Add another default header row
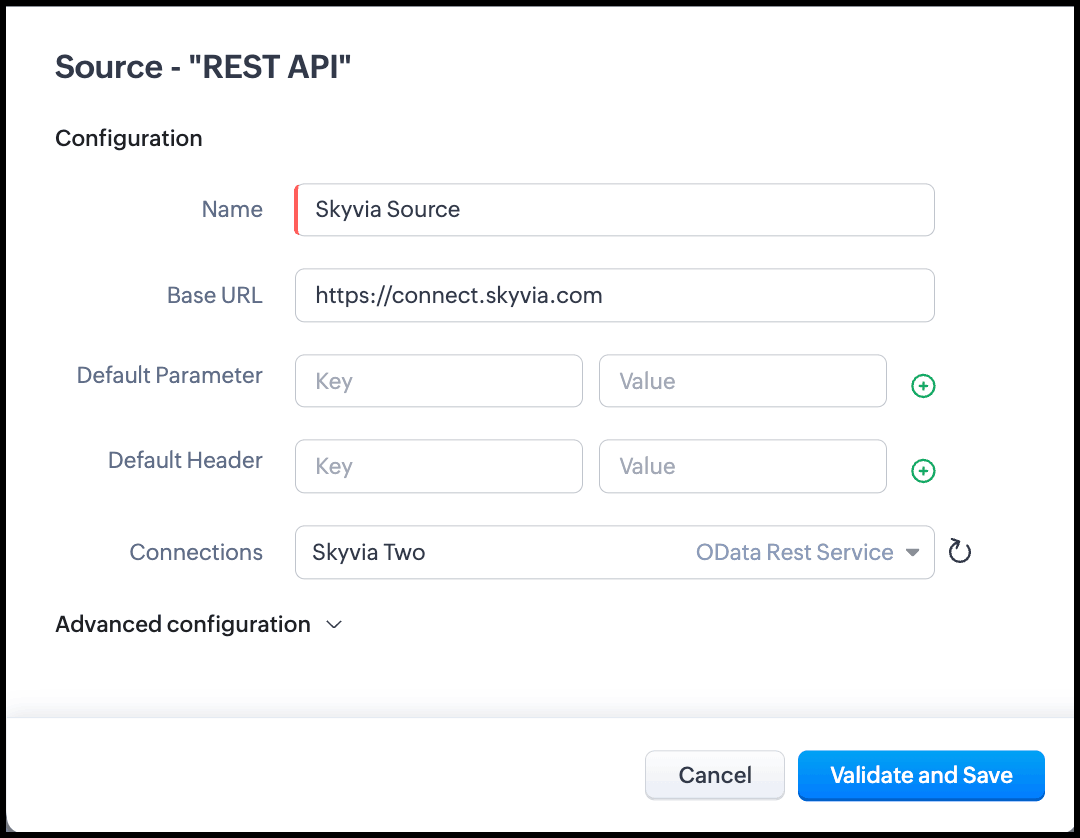The width and height of the screenshot is (1080, 838). (x=923, y=471)
